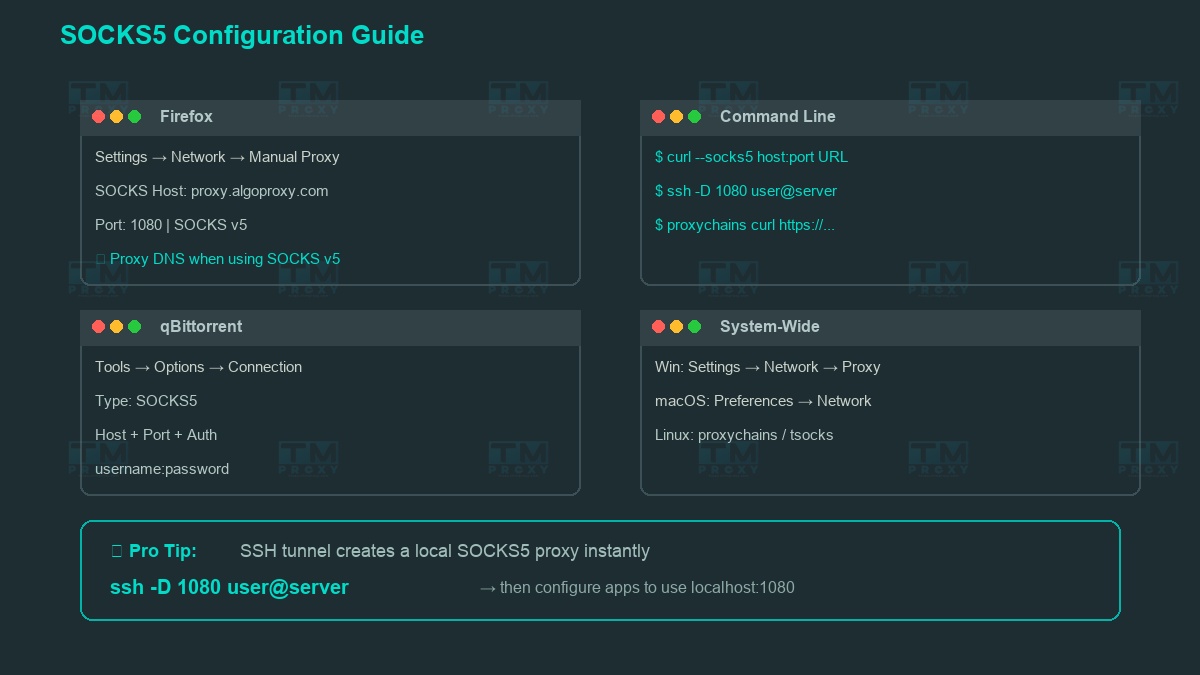Click the red dot in System-Wide panel
The image size is (1200, 675).
(658, 327)
